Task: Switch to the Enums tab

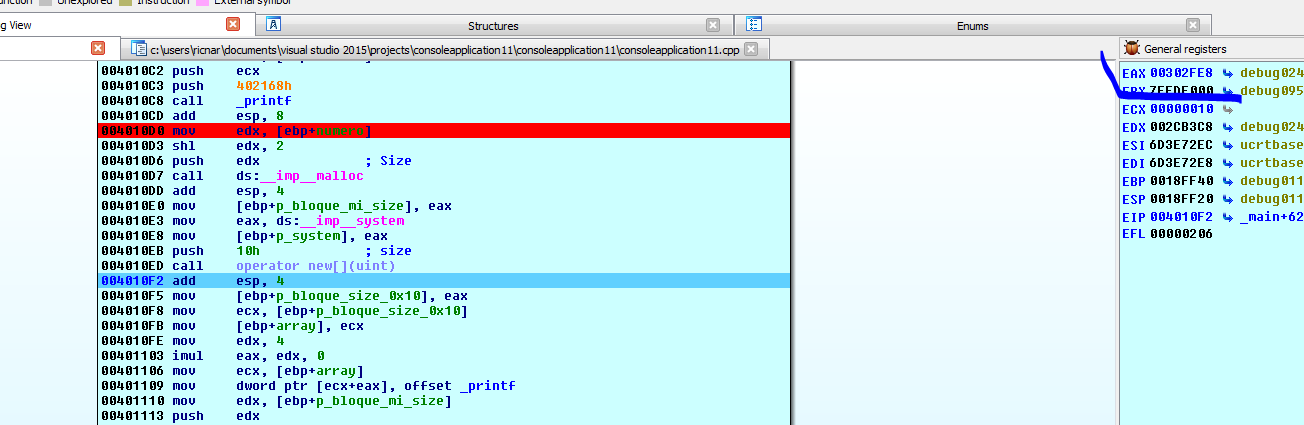Action: (973, 25)
